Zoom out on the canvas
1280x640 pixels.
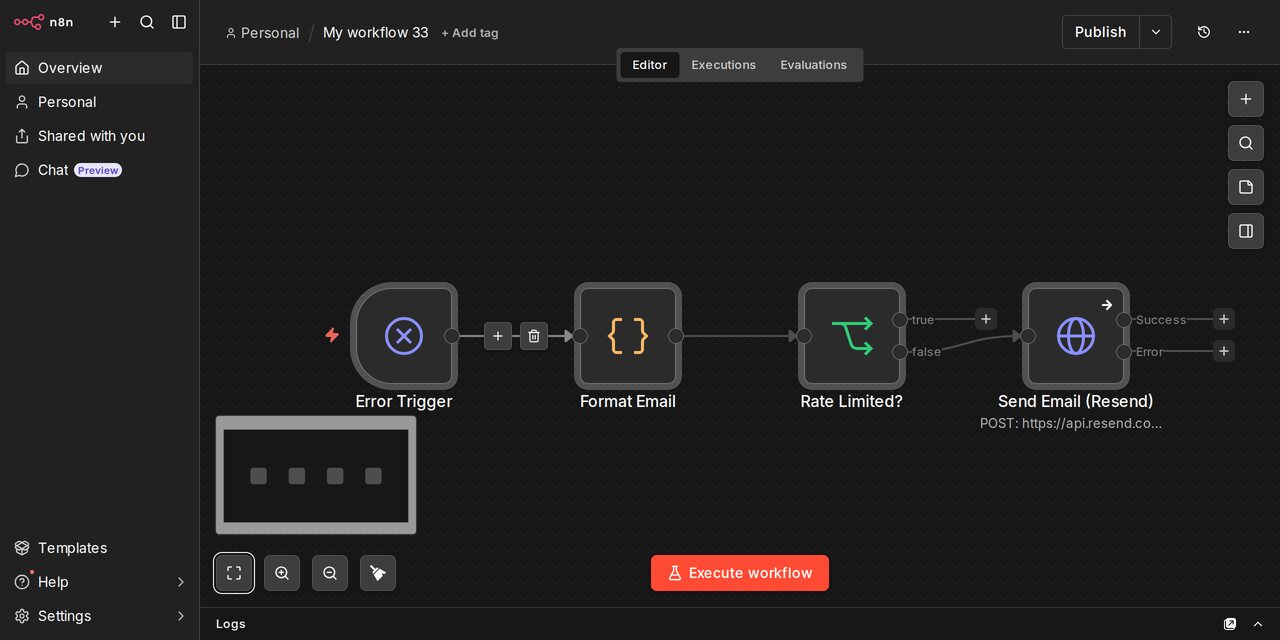click(330, 573)
